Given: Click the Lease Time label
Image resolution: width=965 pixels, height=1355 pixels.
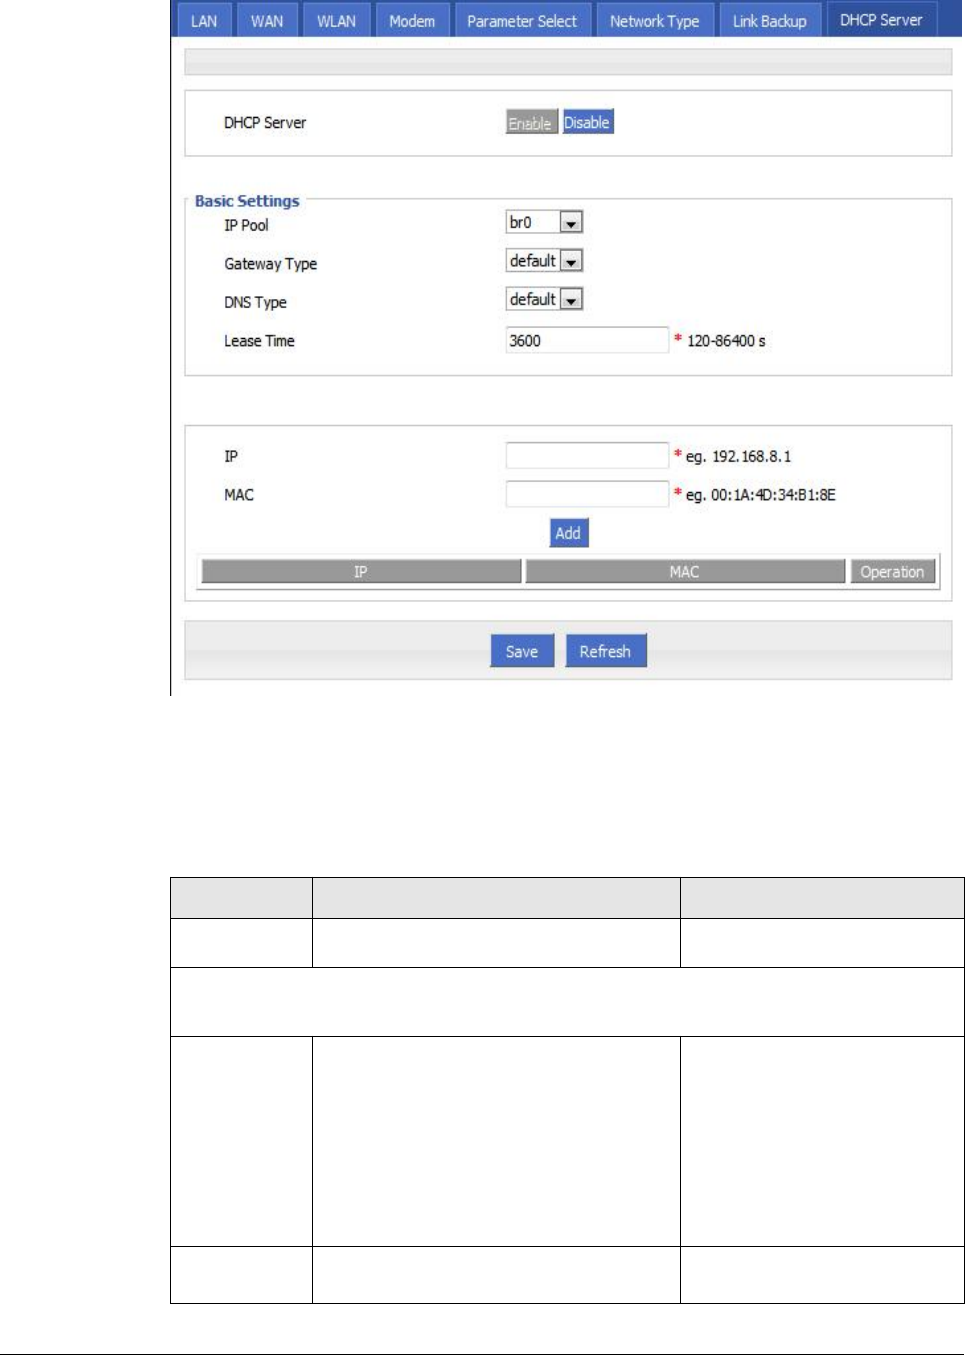Looking at the screenshot, I should tap(259, 341).
